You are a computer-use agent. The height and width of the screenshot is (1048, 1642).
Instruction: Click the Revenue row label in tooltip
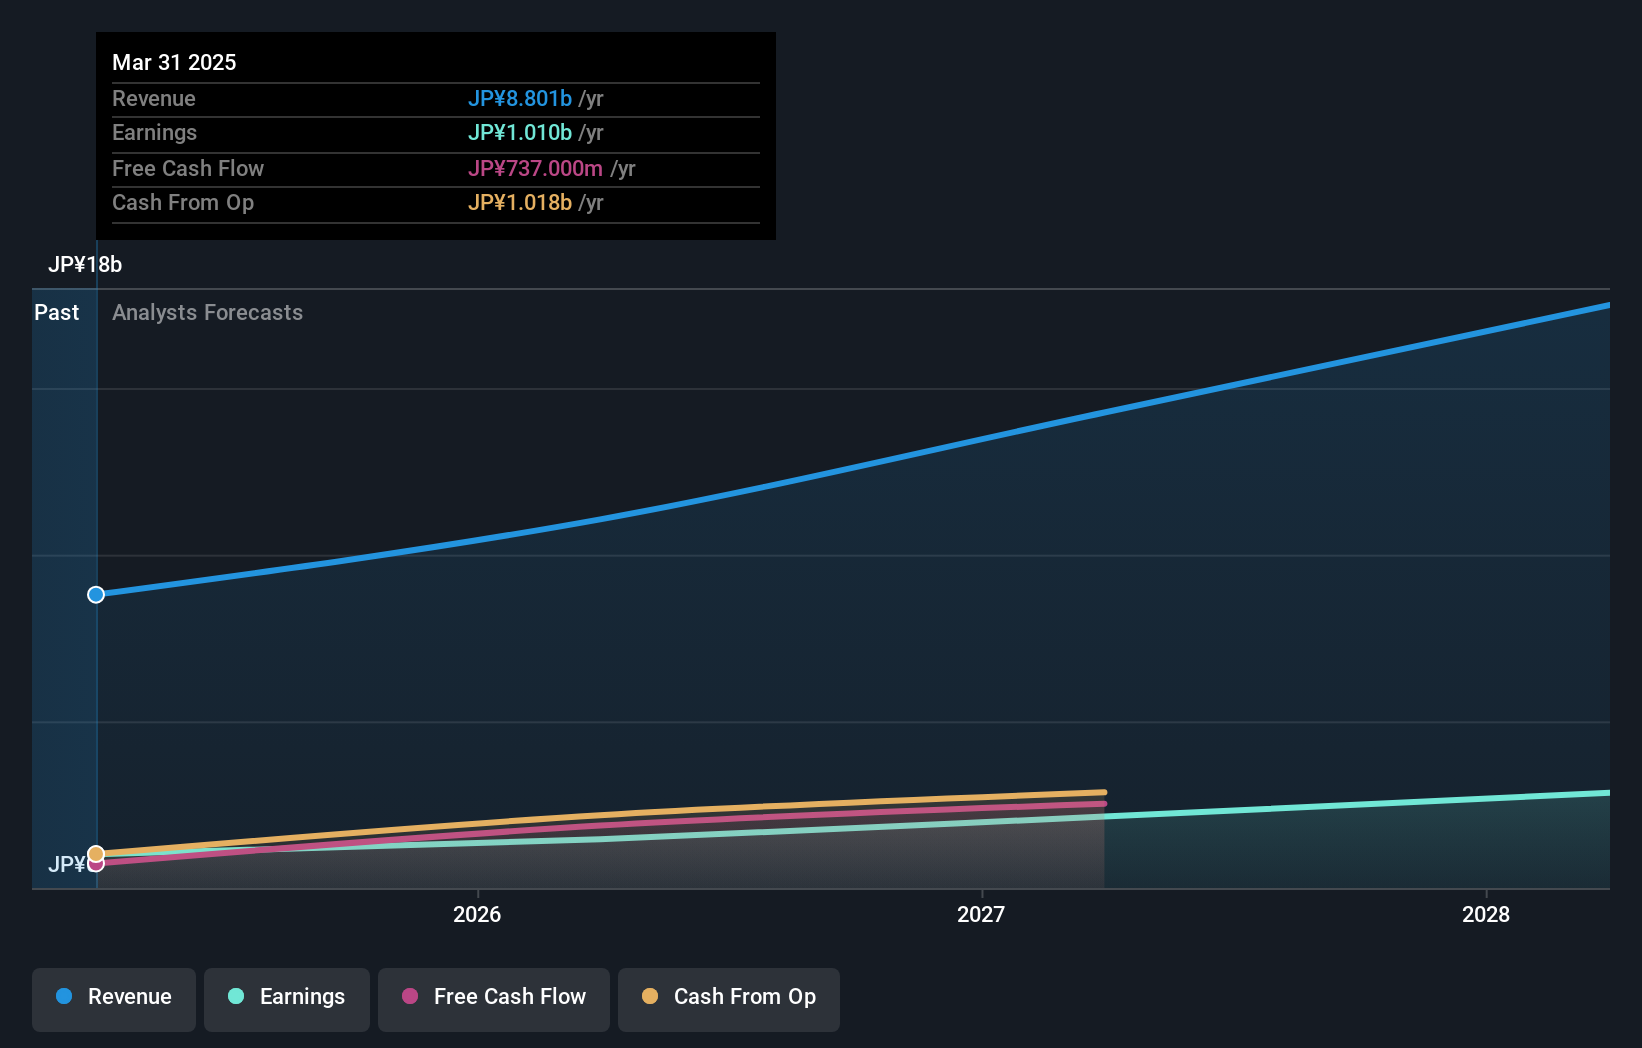pos(154,98)
